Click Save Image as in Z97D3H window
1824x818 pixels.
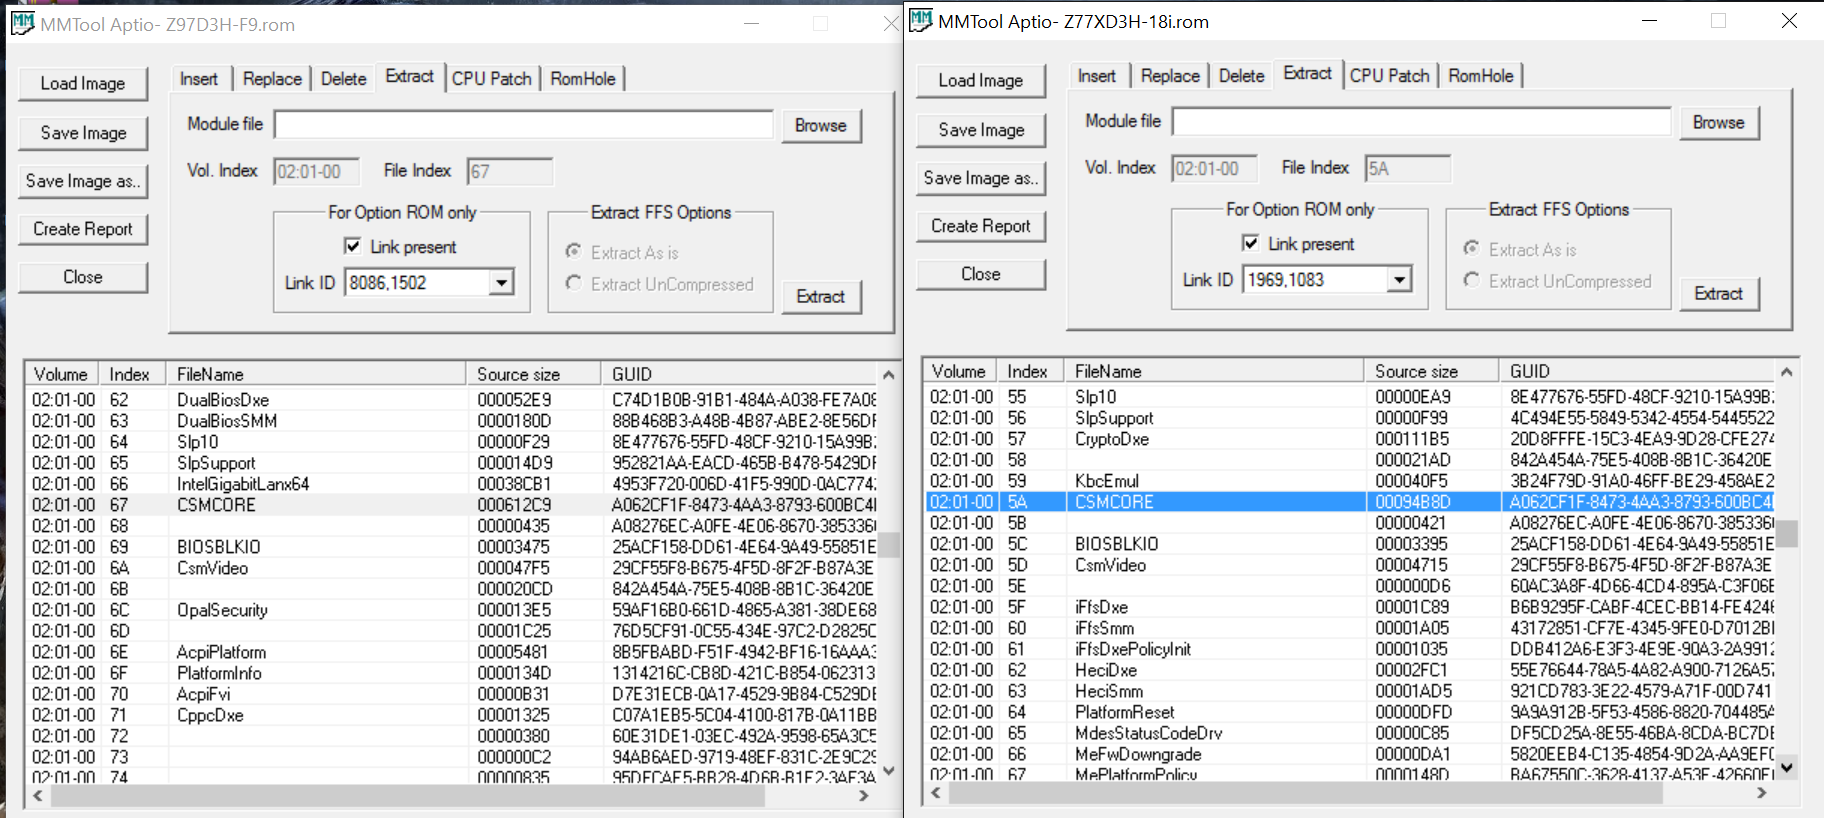83,181
